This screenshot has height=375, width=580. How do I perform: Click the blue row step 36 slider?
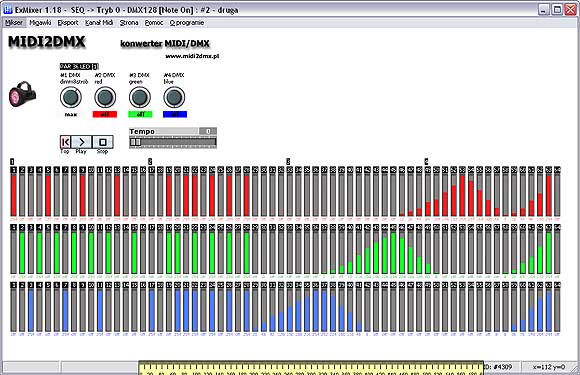(x=316, y=310)
